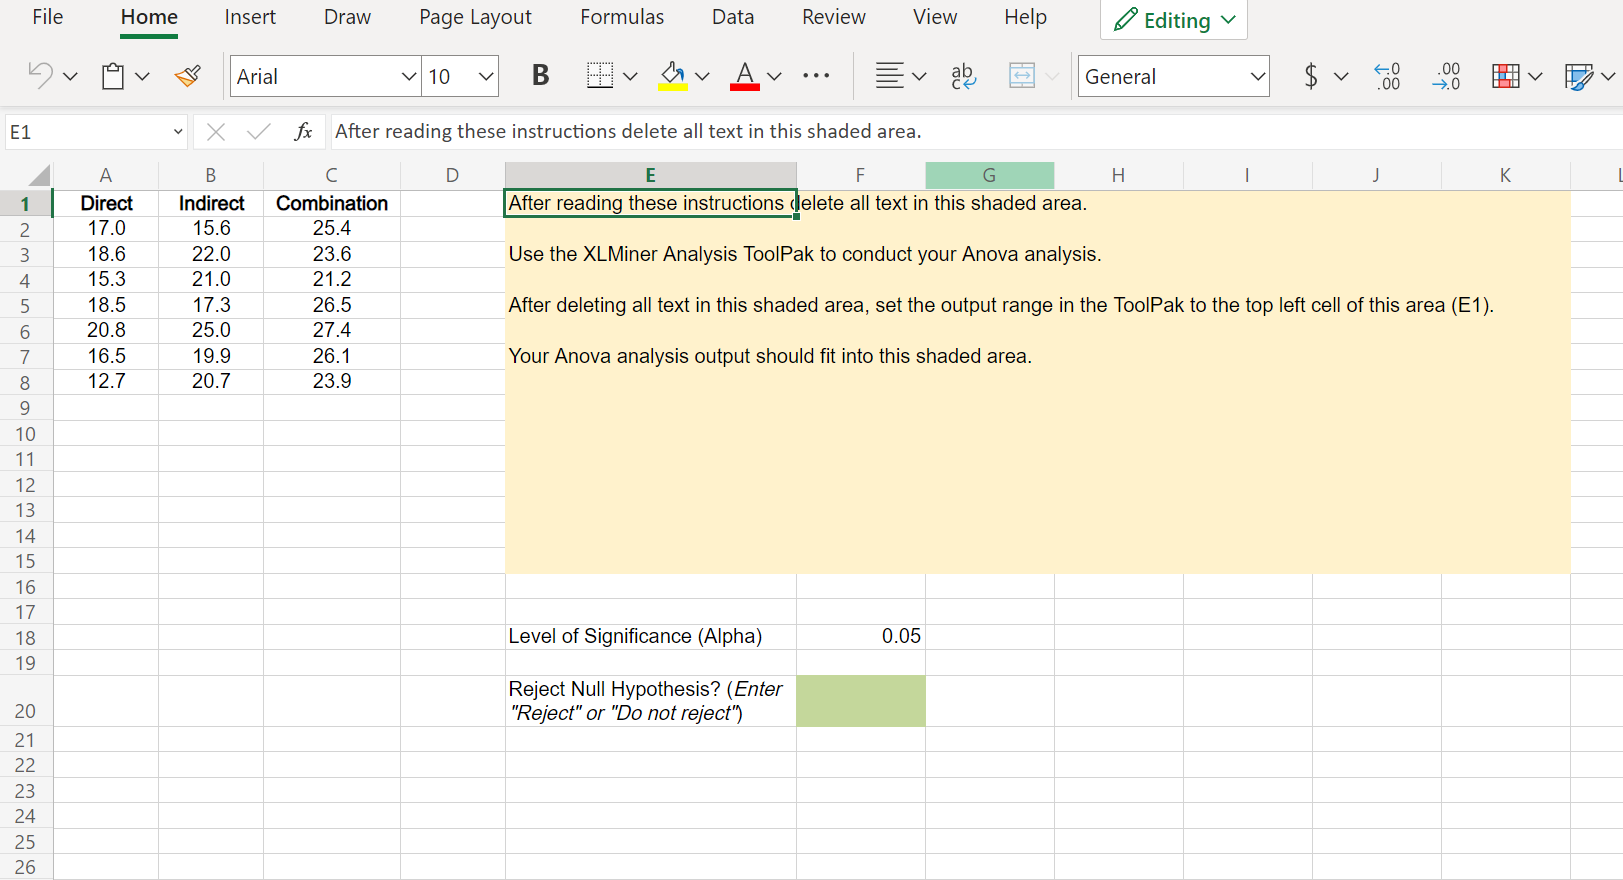Click the Indirect header cell
Viewport: 1623px width, 880px height.
(211, 203)
